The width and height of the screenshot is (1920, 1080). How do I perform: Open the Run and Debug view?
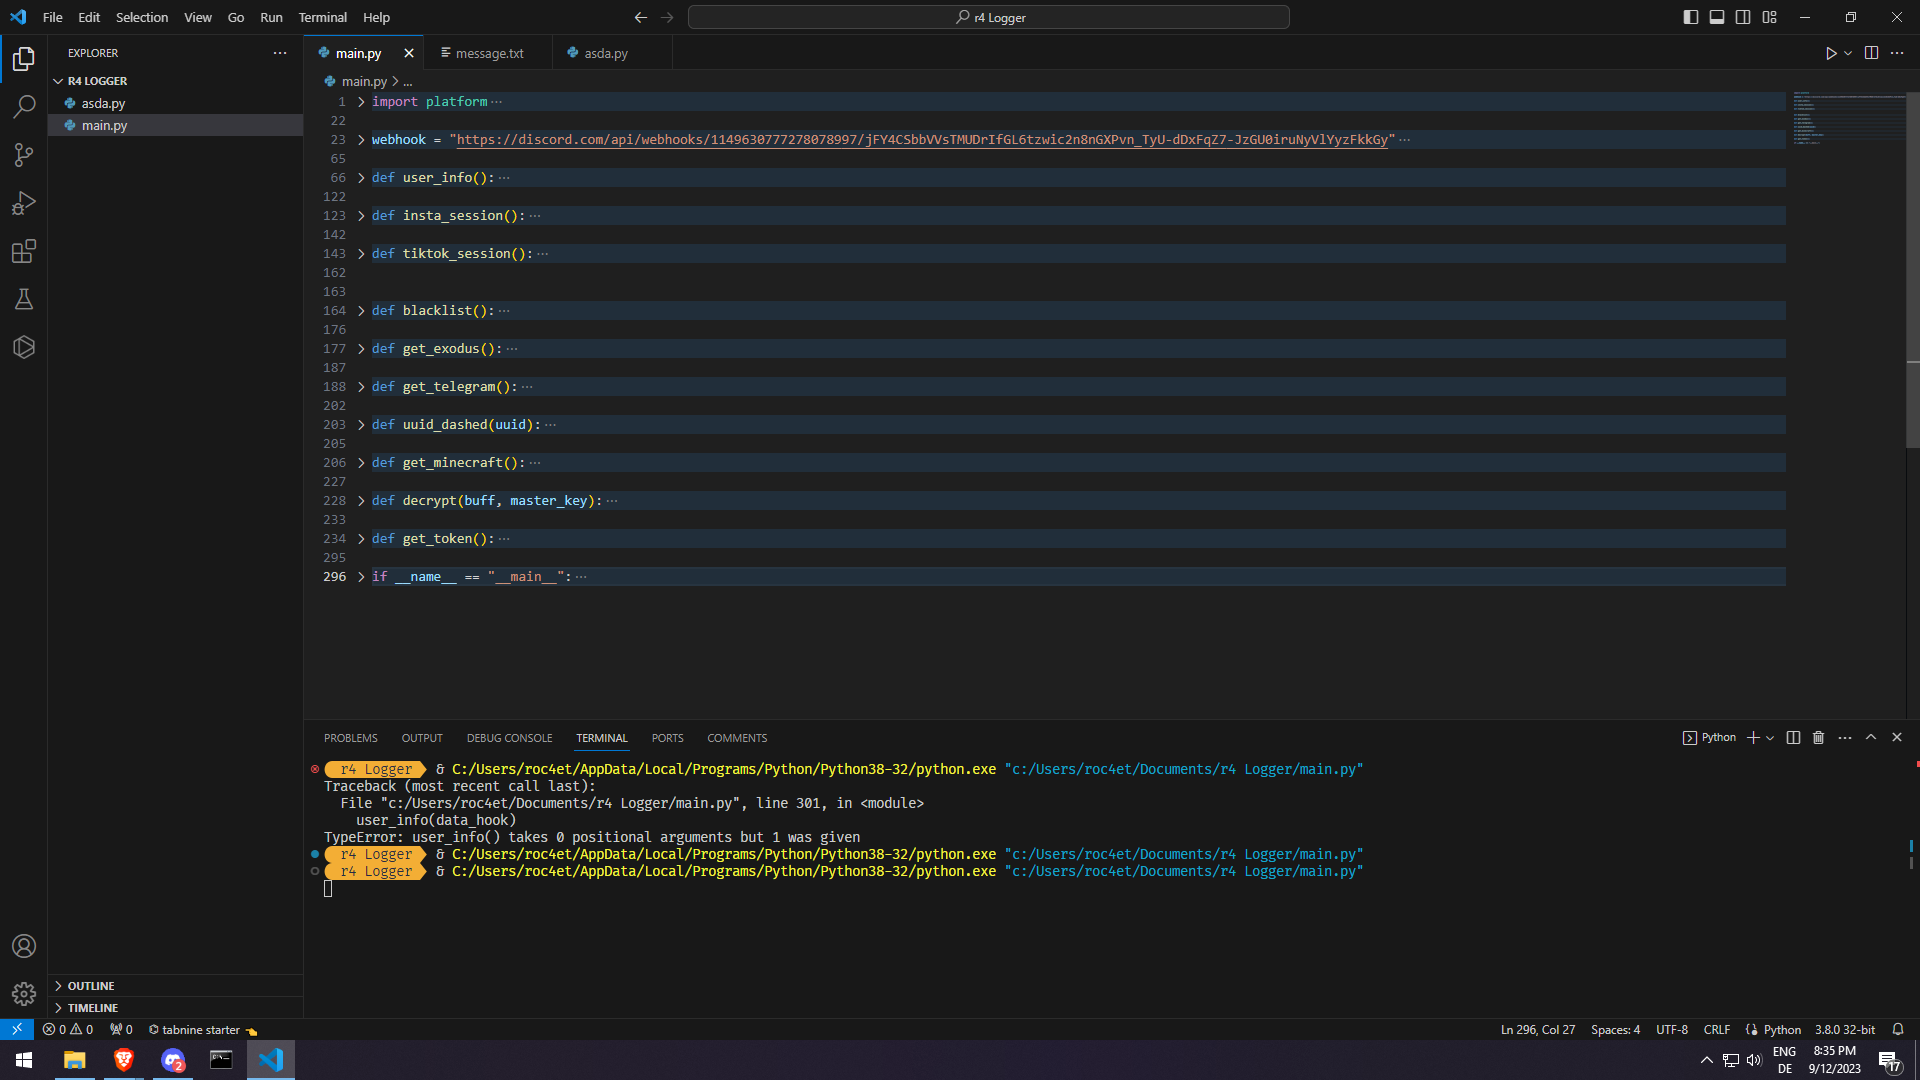(24, 203)
